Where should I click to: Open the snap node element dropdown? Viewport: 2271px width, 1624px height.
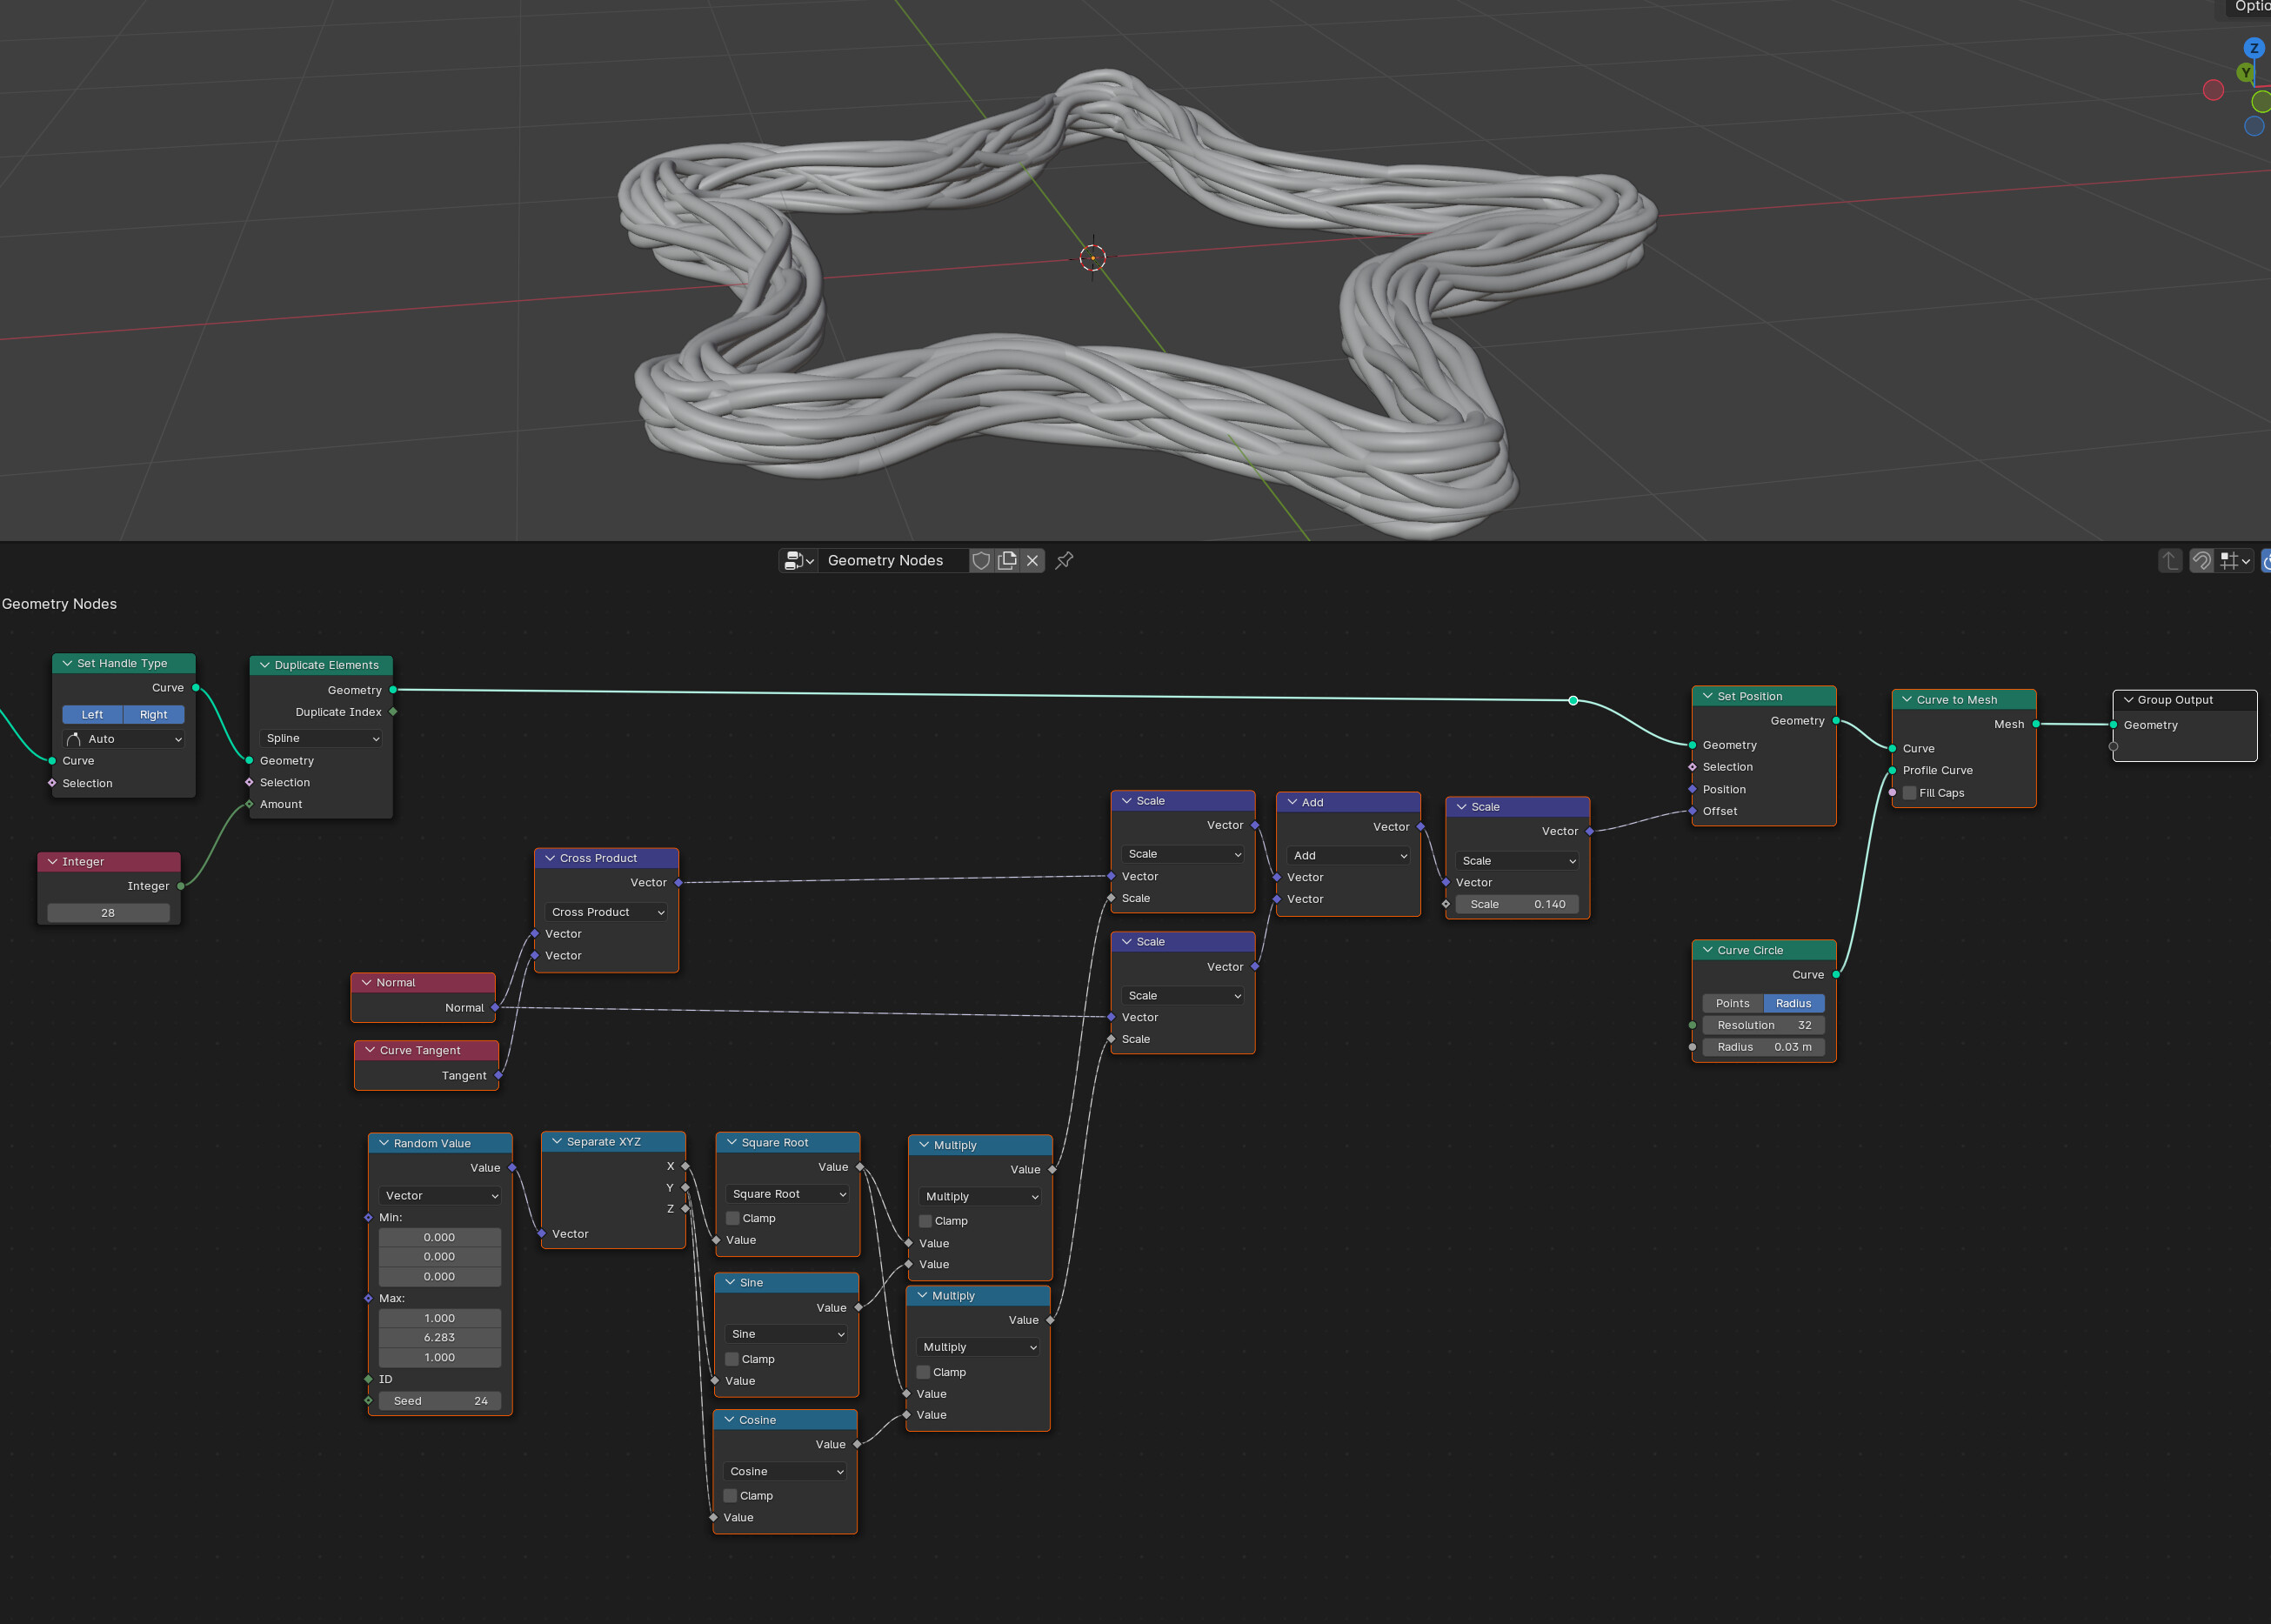(2235, 561)
